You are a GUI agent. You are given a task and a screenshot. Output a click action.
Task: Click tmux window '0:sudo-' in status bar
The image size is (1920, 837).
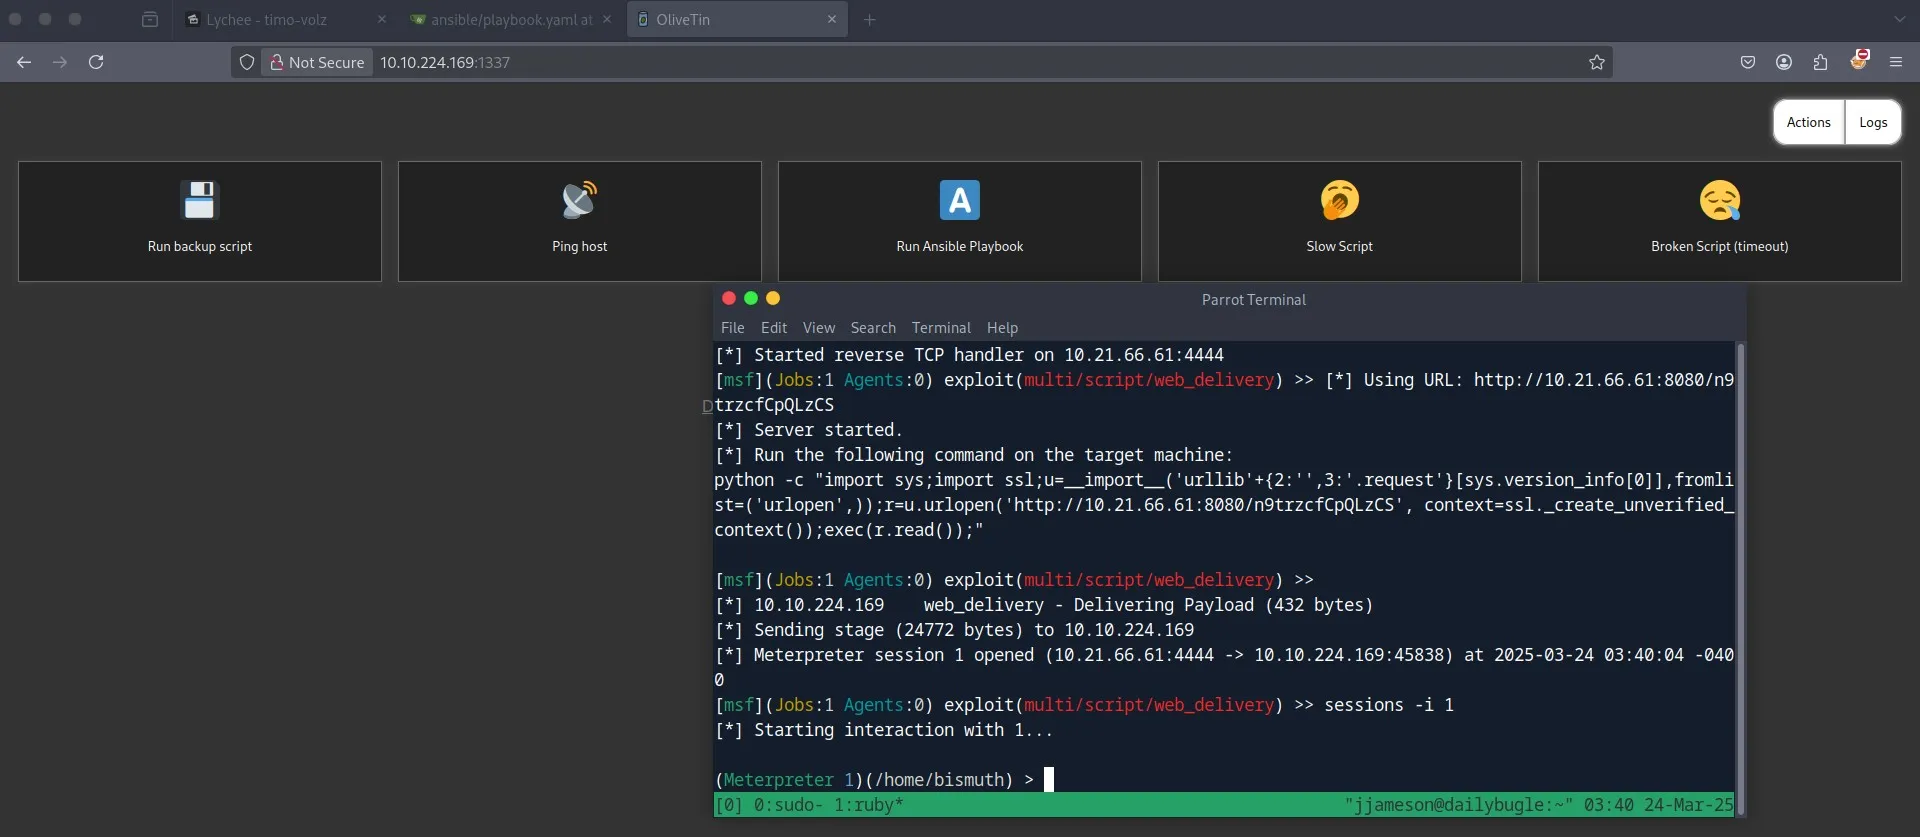coord(789,805)
